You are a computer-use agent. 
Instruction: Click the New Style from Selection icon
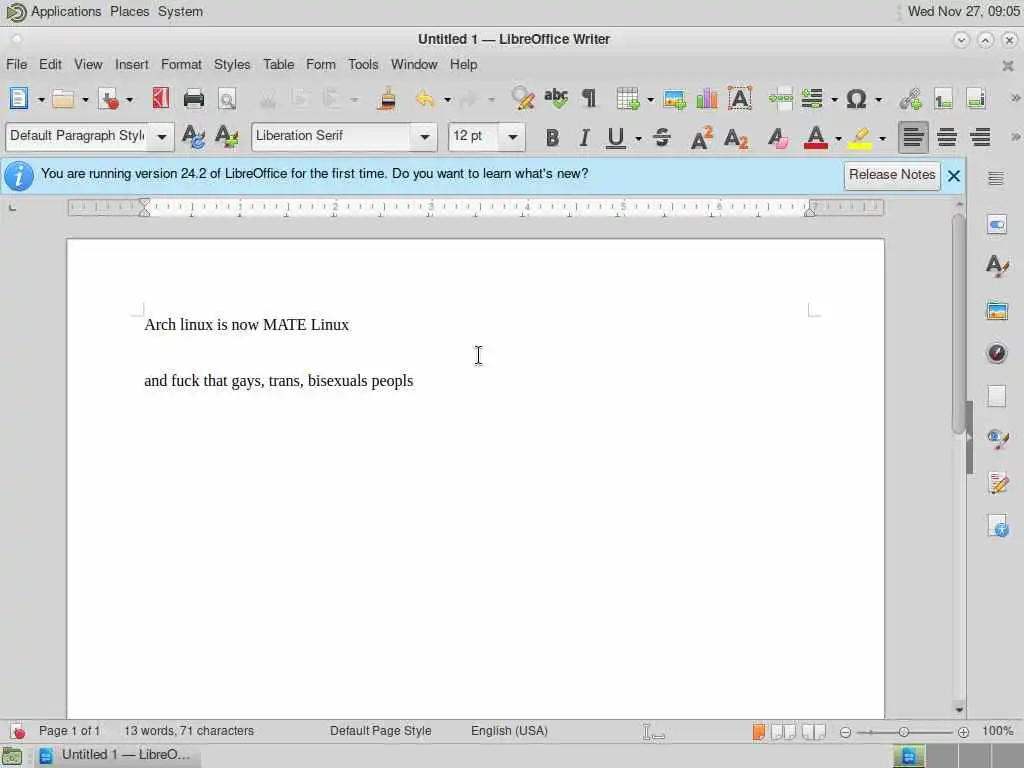tap(226, 137)
